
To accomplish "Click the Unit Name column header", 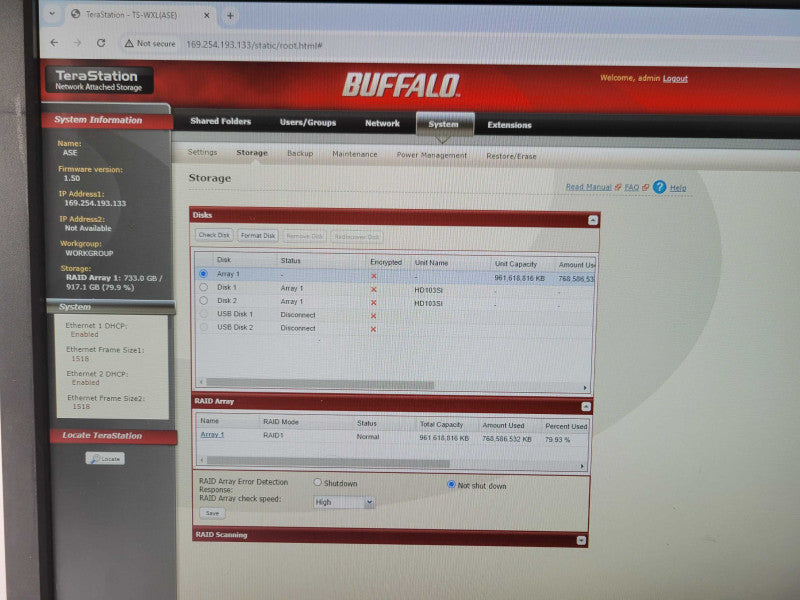I will 431,263.
